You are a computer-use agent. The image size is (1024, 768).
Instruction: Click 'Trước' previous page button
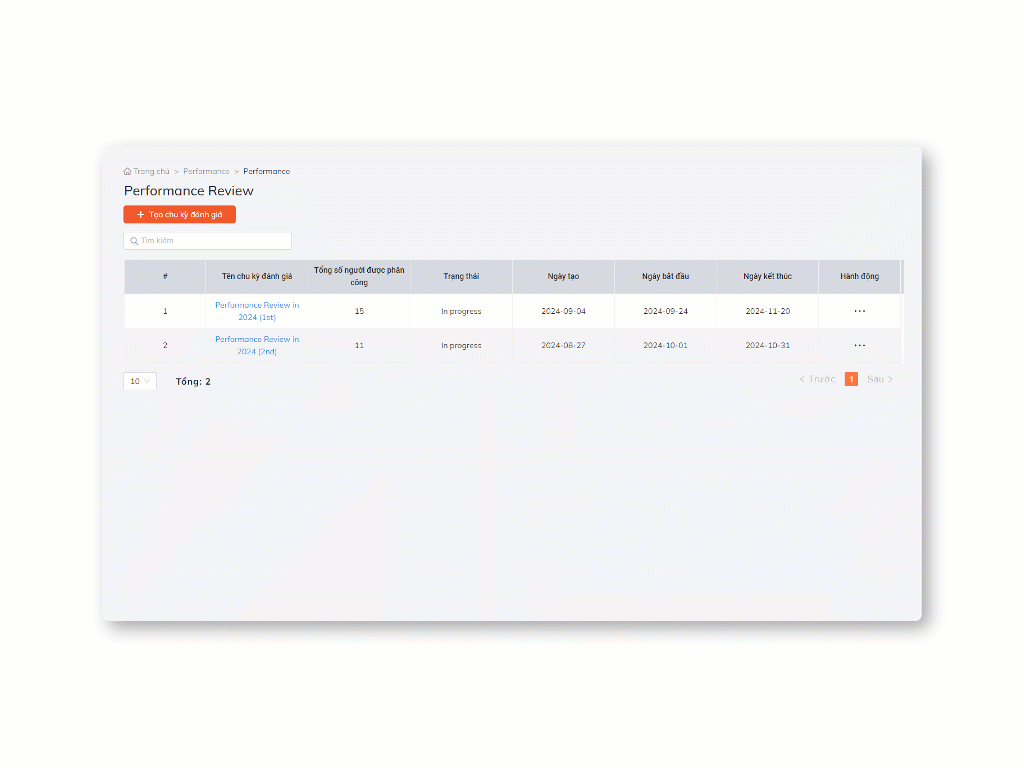click(817, 379)
